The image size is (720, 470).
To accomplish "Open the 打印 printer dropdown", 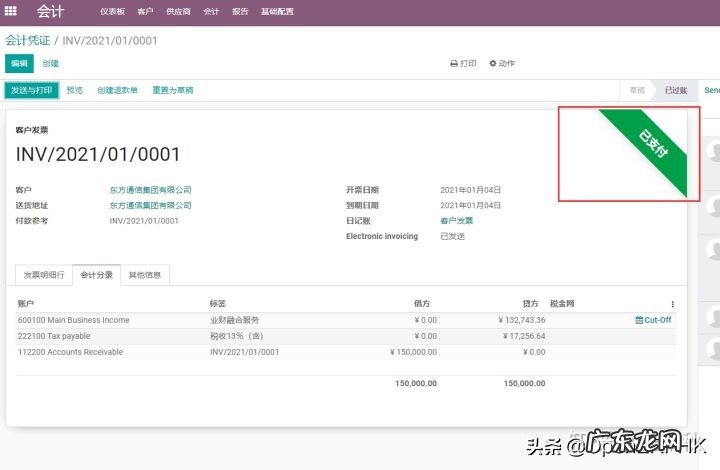I will click(463, 63).
